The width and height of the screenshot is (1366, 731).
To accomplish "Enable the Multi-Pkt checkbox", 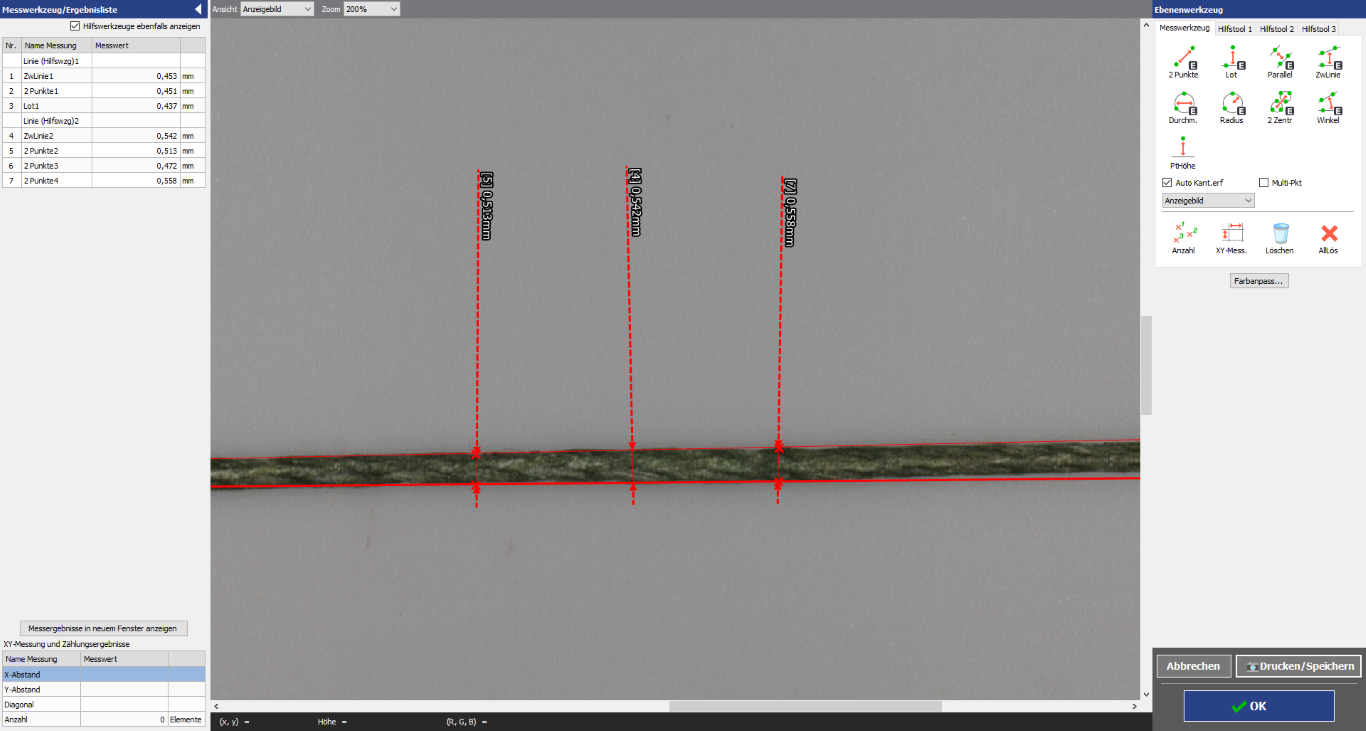I will [x=1264, y=183].
